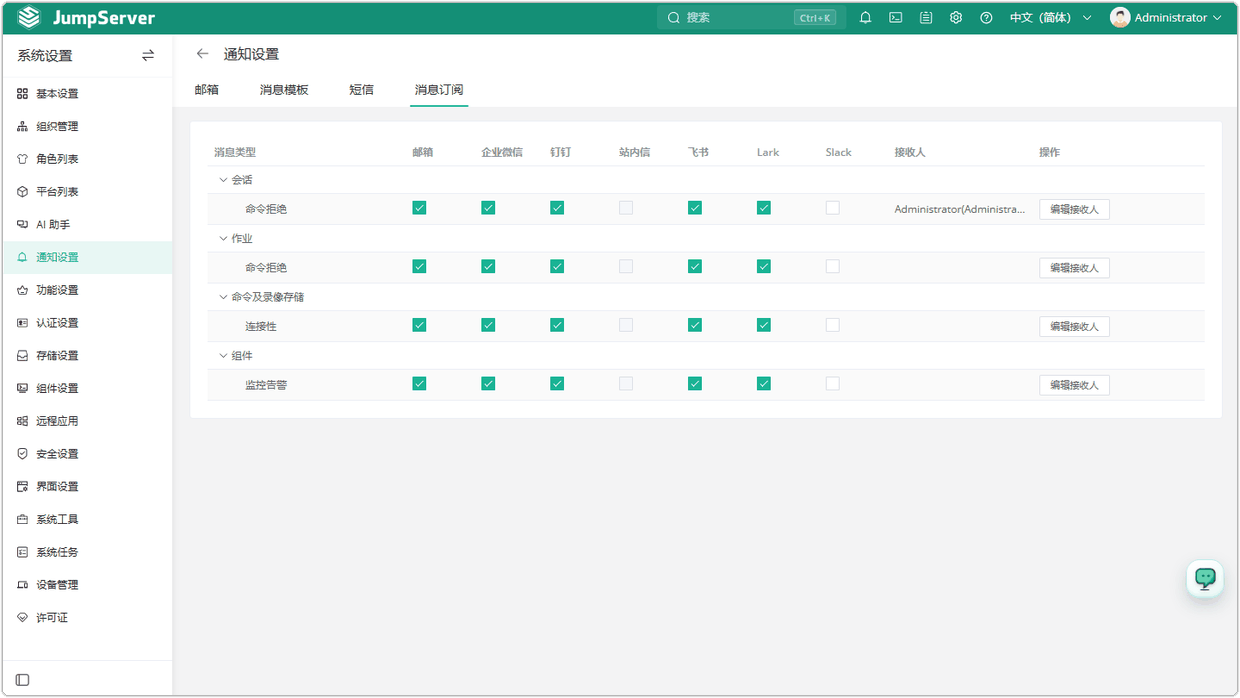This screenshot has width=1240, height=698.
Task: Edit receivers for 监控告警
Action: pos(1074,385)
